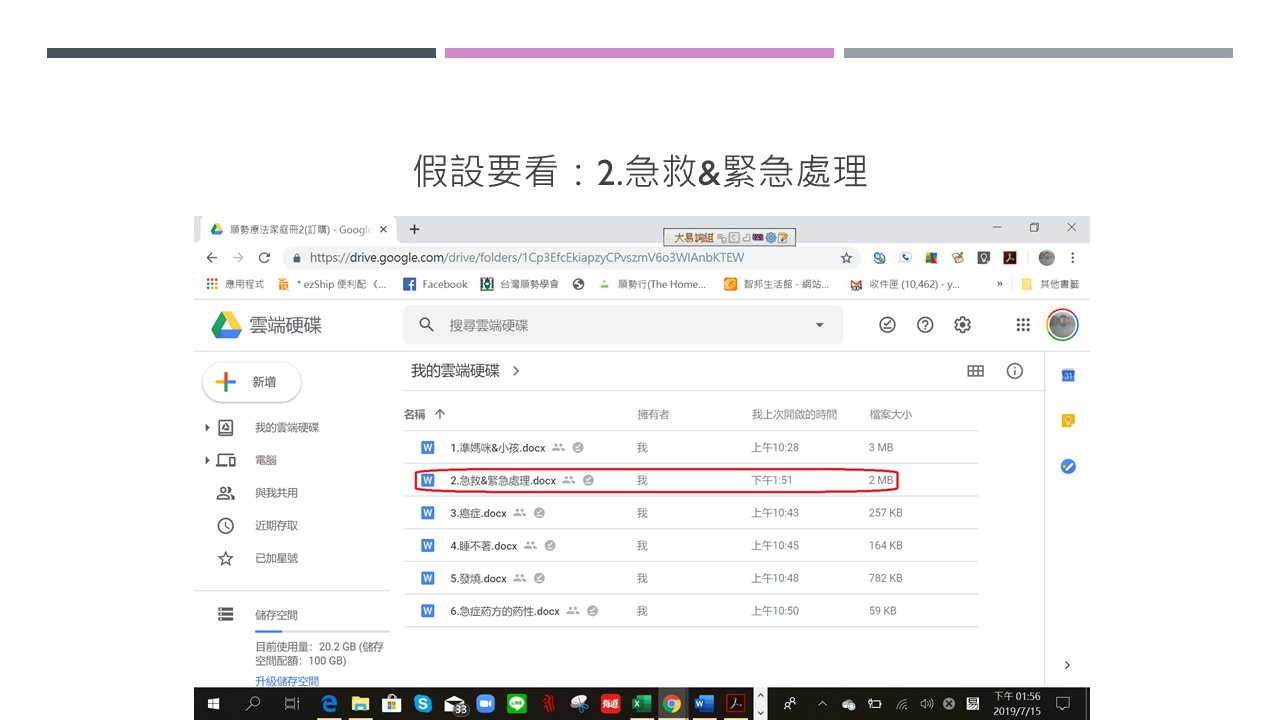Expand 電腦 tree in sidebar
Image resolution: width=1280 pixels, height=720 pixels.
(207, 460)
